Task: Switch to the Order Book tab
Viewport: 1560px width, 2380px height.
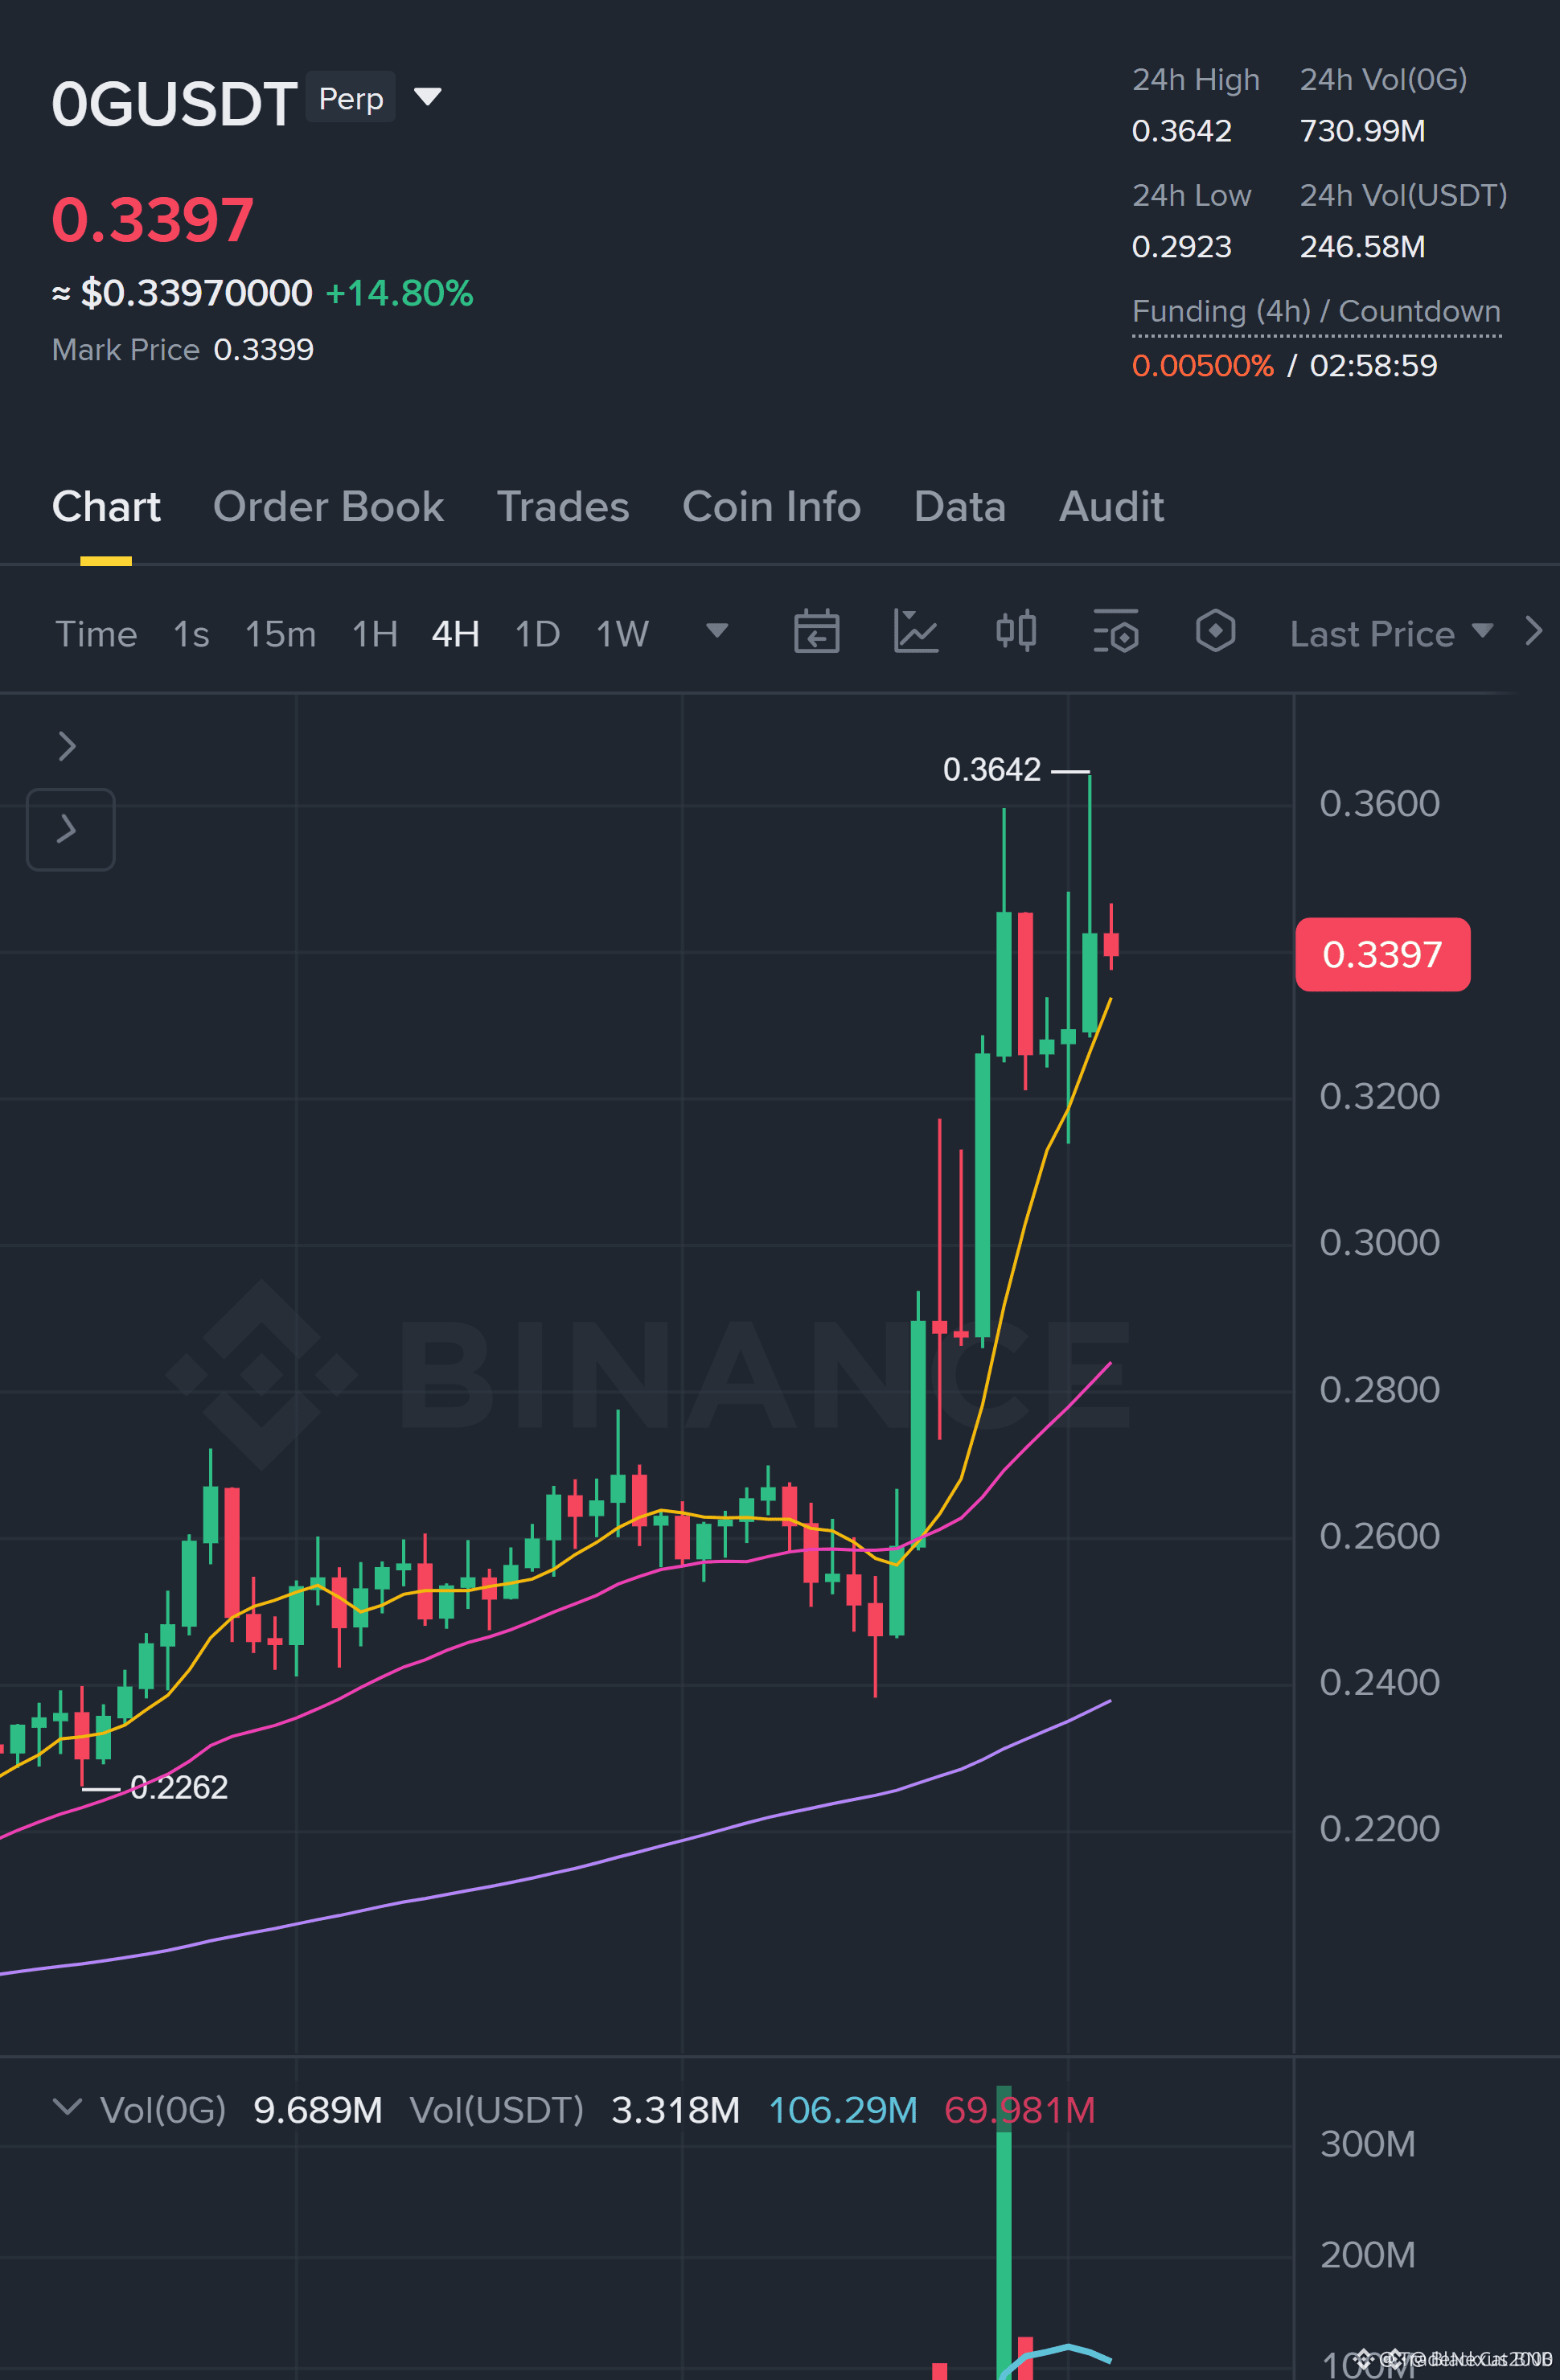Action: 328,506
